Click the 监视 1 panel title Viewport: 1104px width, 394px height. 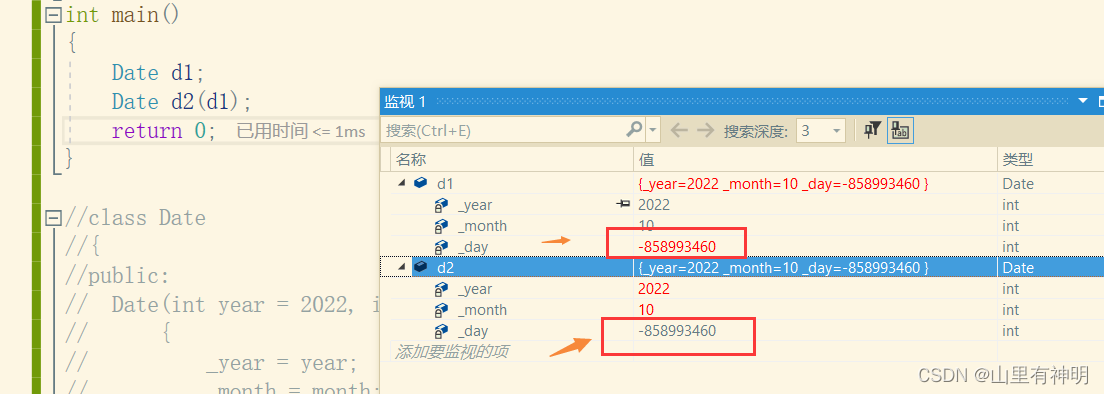(x=405, y=101)
